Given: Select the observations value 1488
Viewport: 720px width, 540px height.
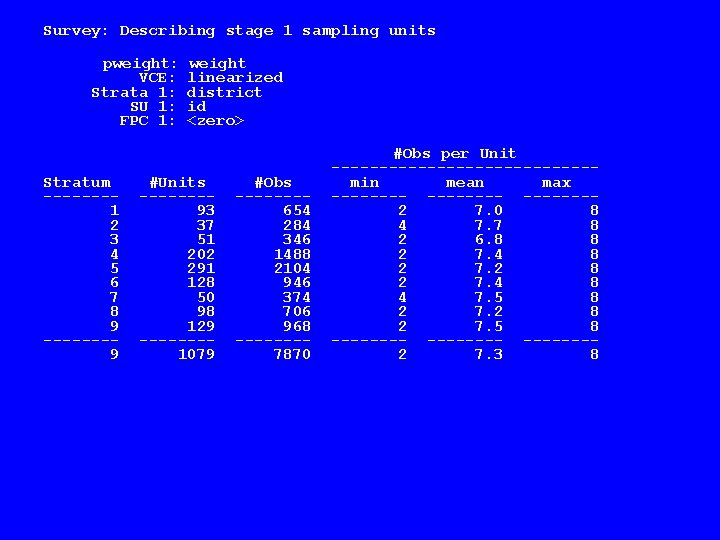Looking at the screenshot, I should [x=292, y=254].
